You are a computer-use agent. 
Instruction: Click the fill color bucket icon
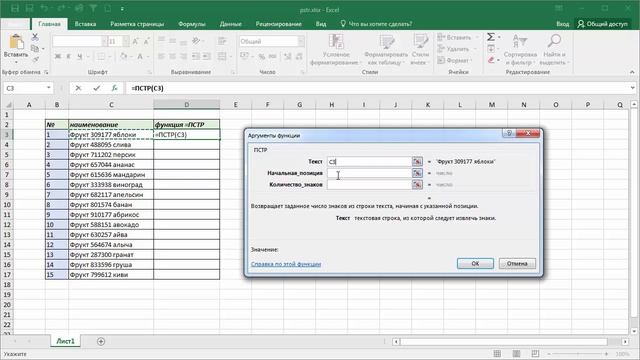(x=123, y=56)
